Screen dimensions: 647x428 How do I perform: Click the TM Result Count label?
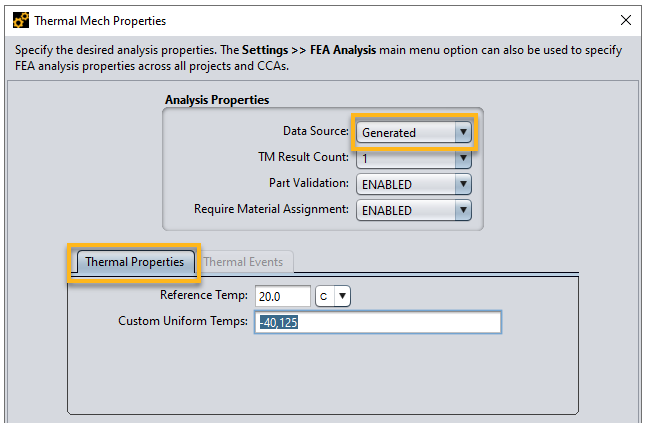pyautogui.click(x=303, y=157)
